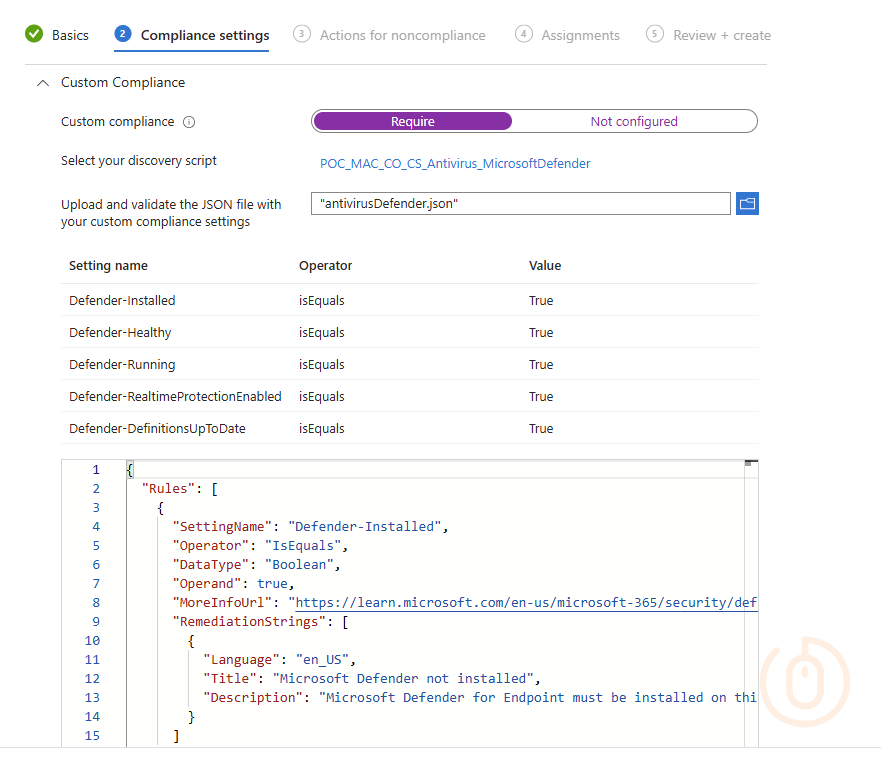The width and height of the screenshot is (881, 758).
Task: Click the Basics green checkmark icon
Action: [34, 34]
